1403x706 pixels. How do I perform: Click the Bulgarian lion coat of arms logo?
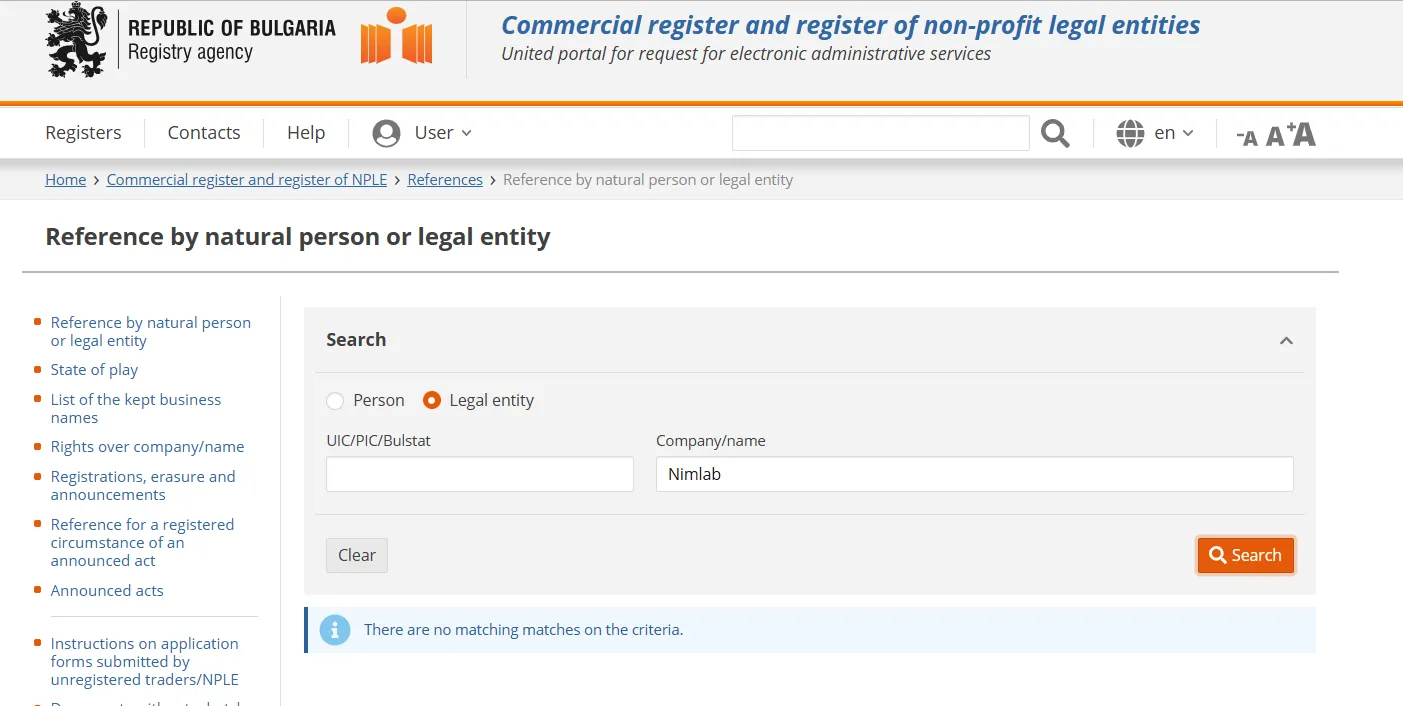click(x=76, y=41)
